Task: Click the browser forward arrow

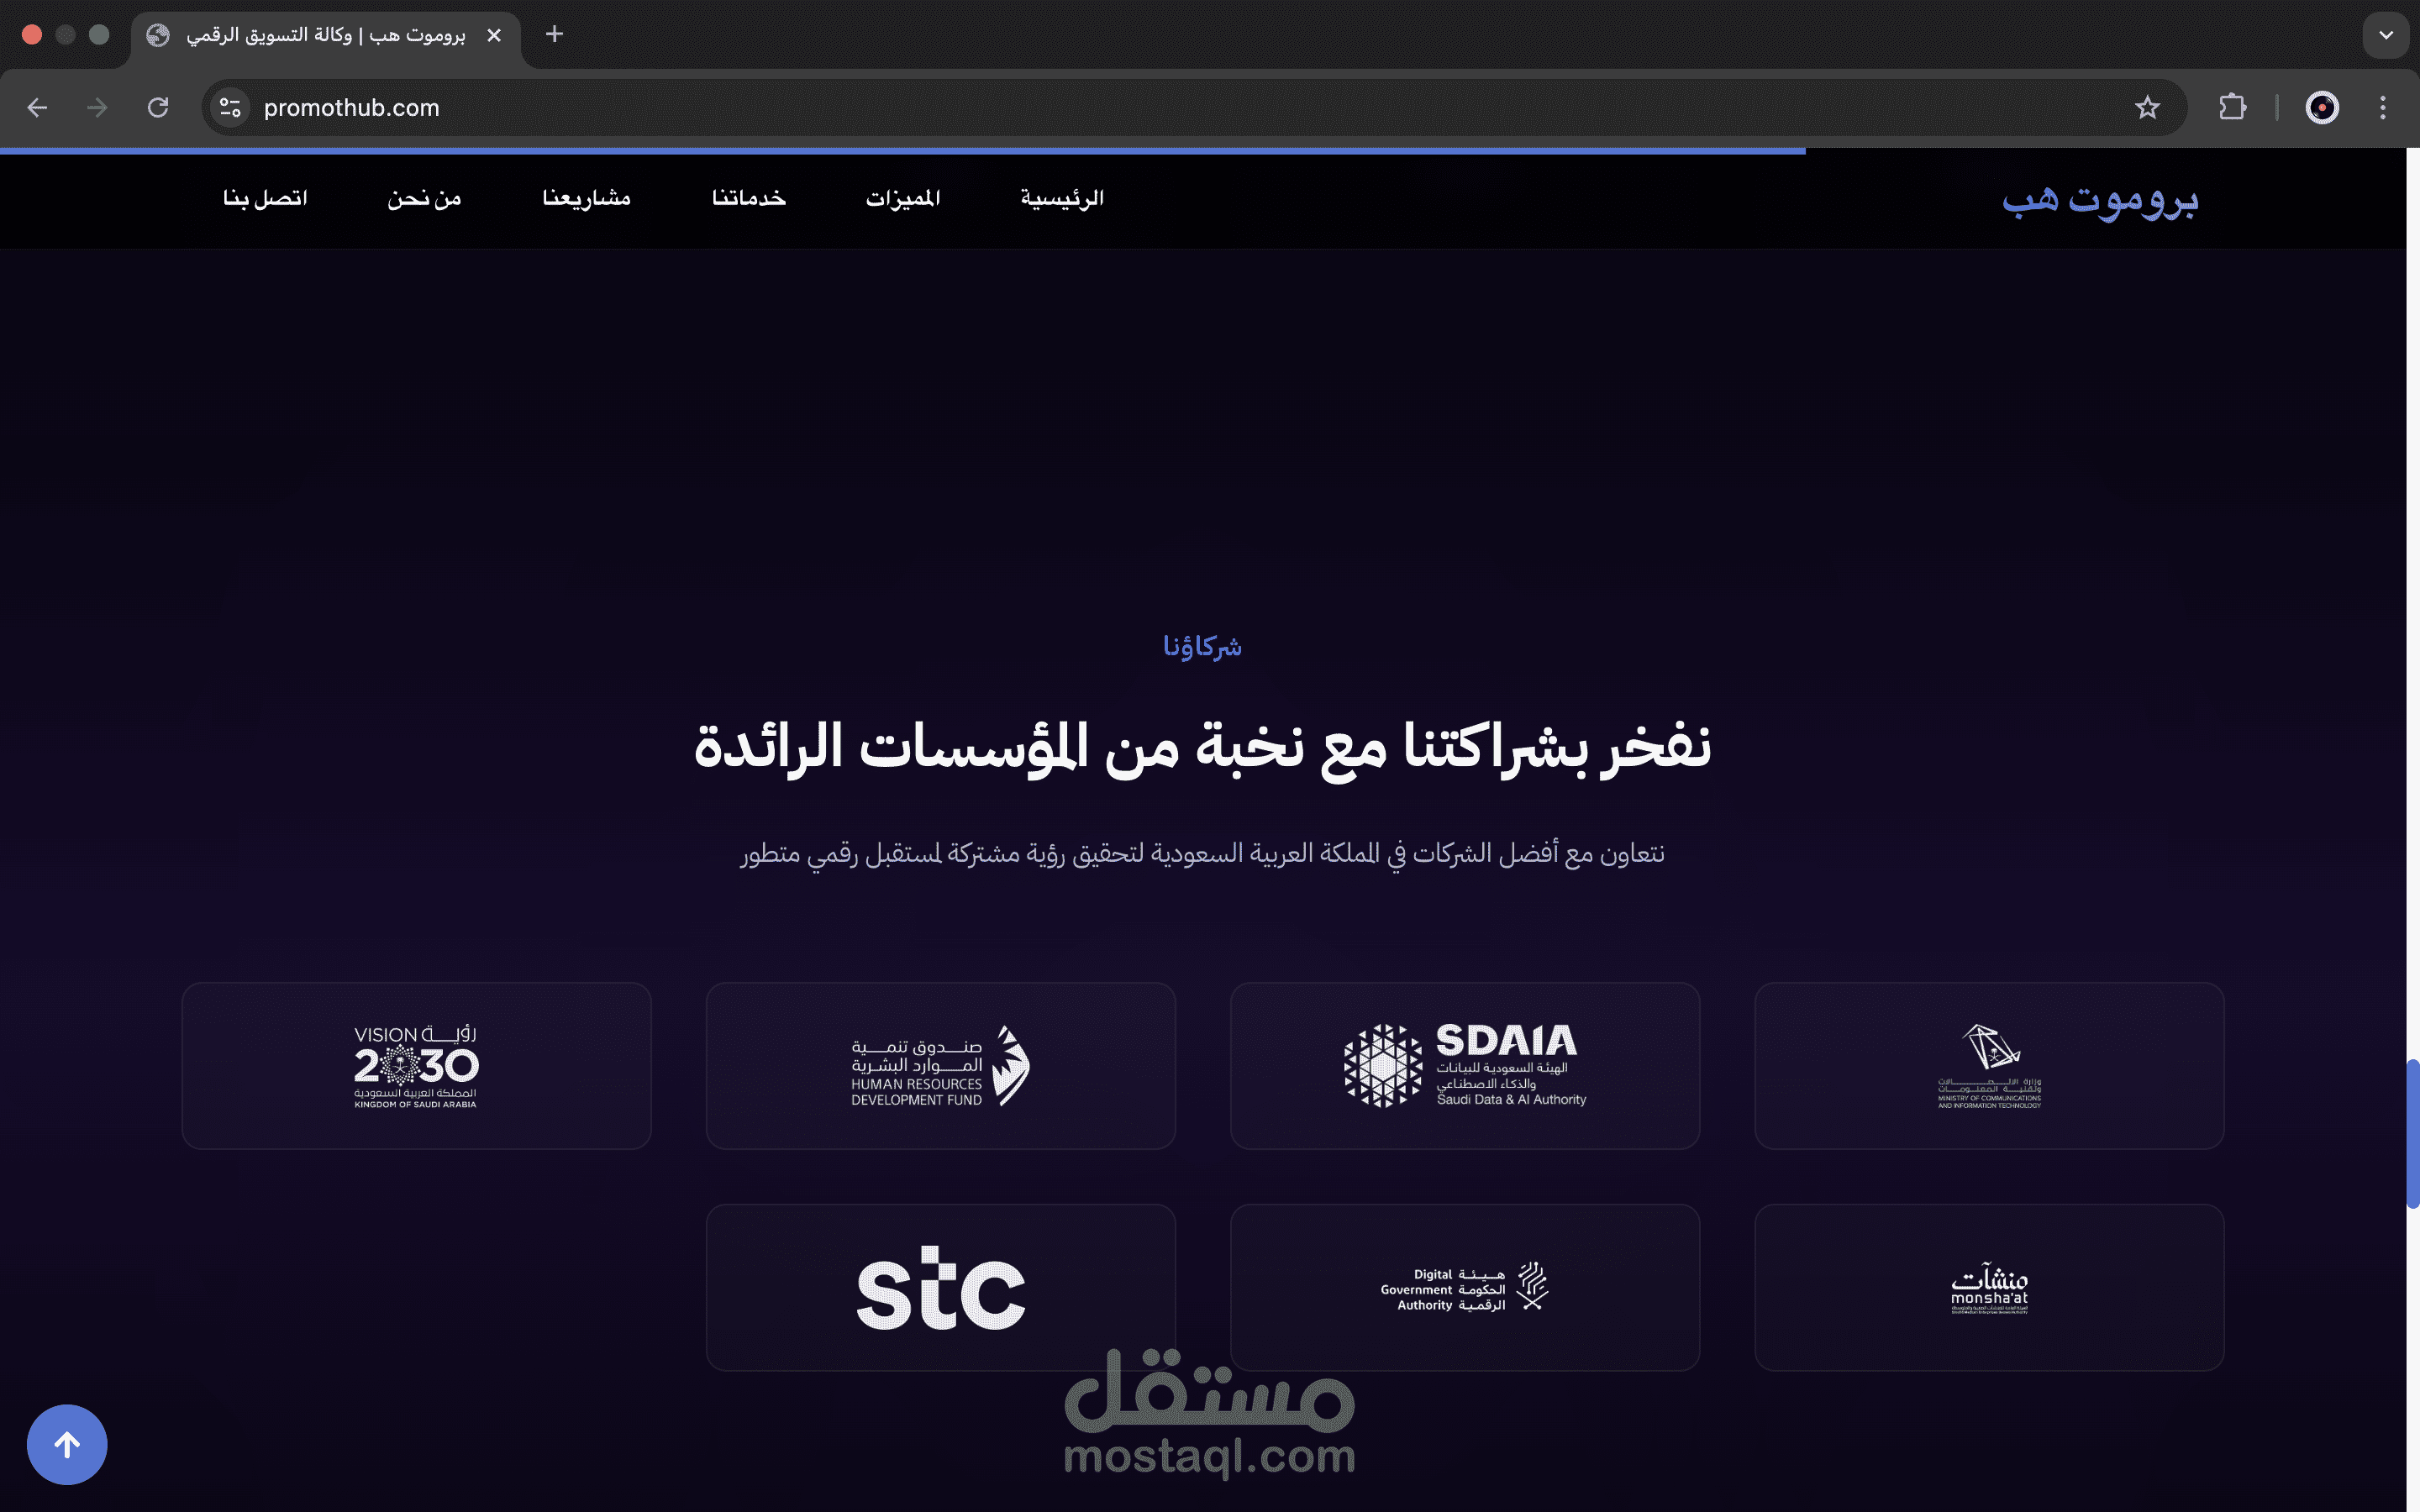Action: [x=97, y=107]
